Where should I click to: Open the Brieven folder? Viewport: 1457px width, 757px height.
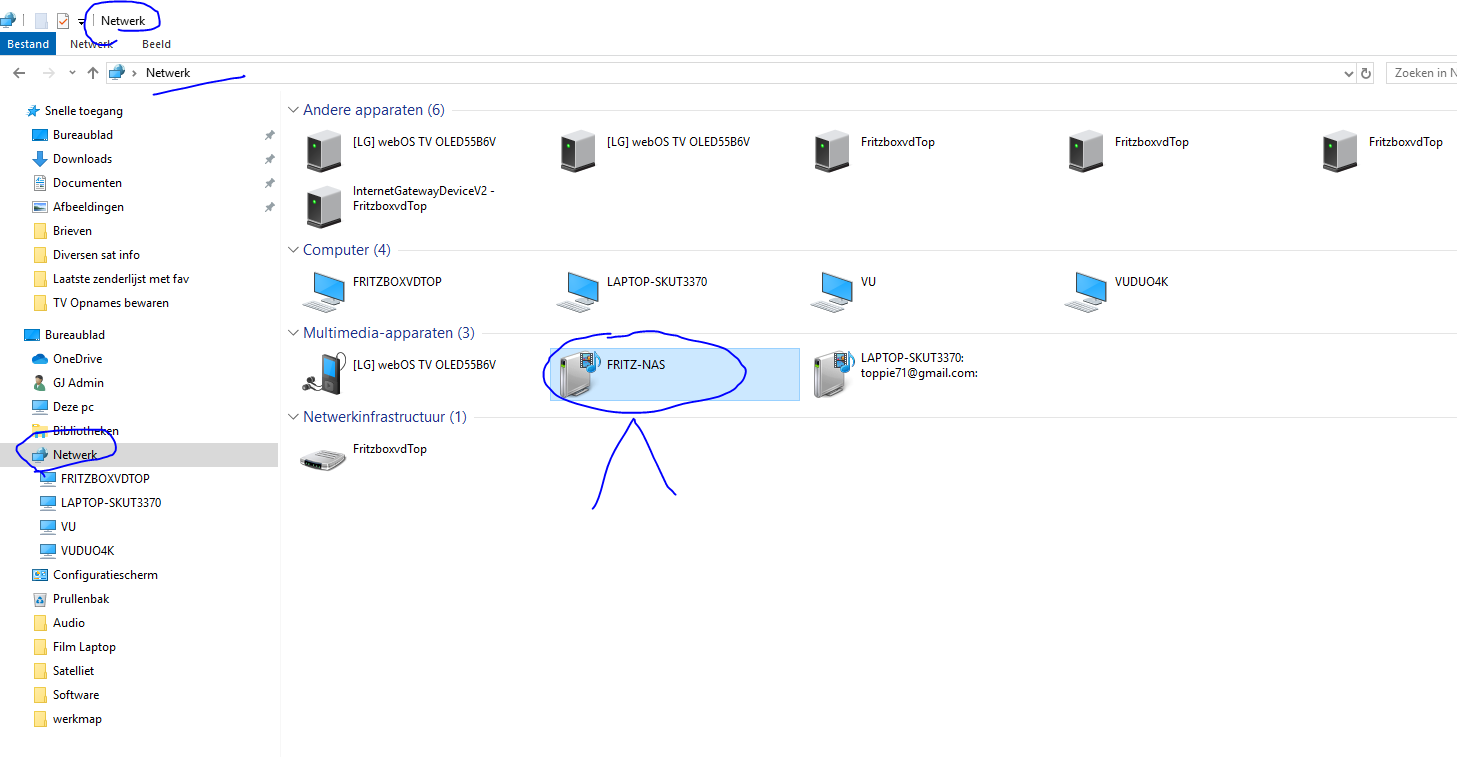(72, 231)
